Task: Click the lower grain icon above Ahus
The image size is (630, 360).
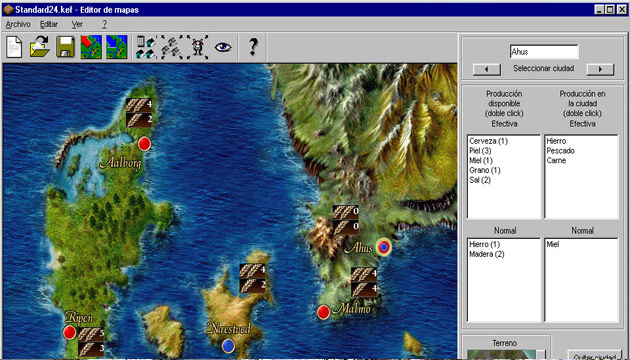Action: (x=346, y=227)
